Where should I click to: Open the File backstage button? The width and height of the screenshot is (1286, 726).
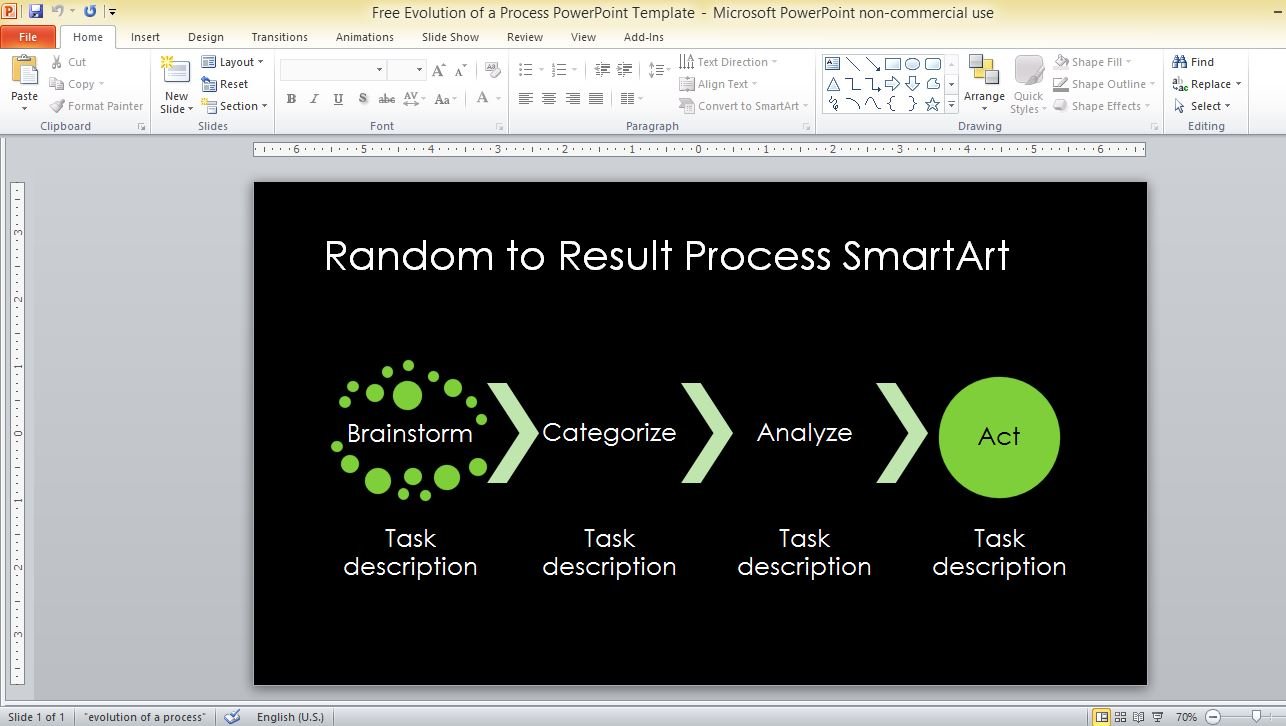click(x=28, y=37)
